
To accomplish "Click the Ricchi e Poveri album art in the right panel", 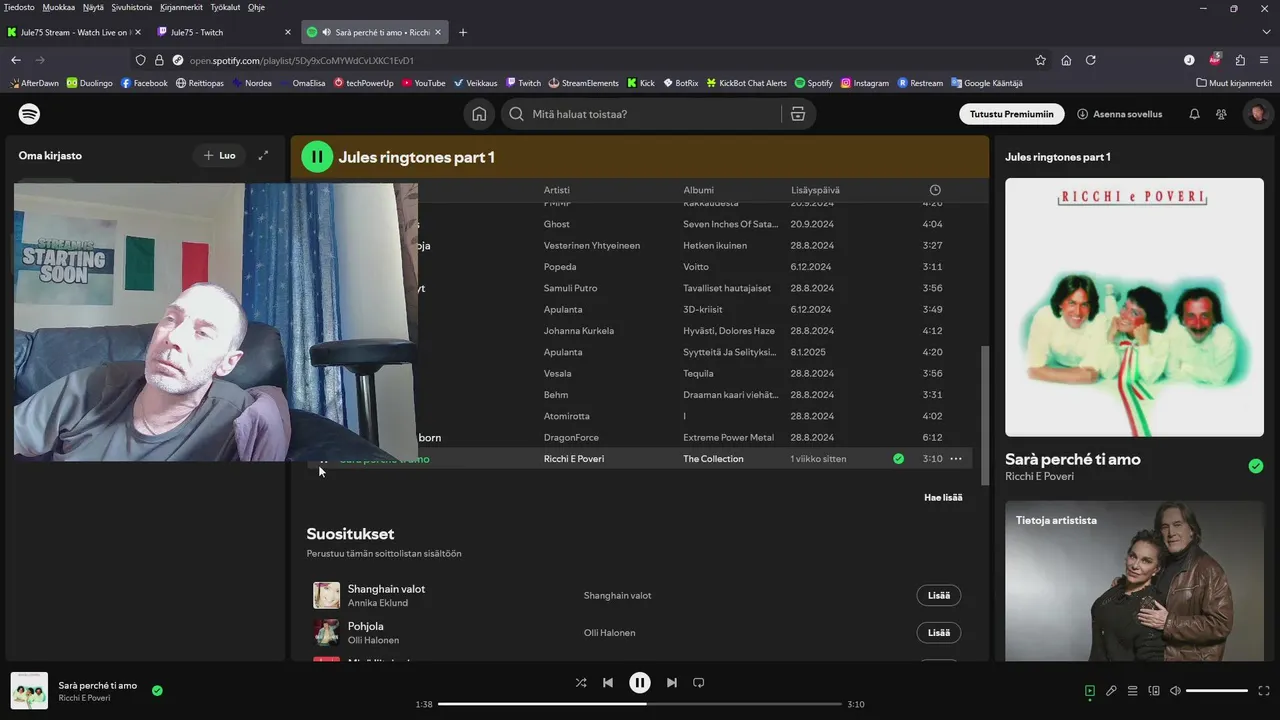I will click(1134, 307).
